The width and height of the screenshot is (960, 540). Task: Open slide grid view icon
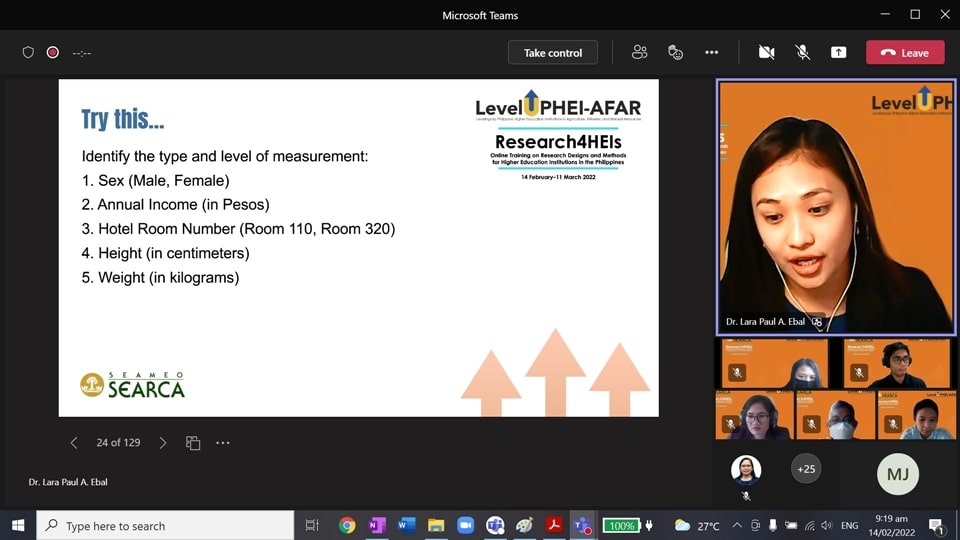[193, 443]
